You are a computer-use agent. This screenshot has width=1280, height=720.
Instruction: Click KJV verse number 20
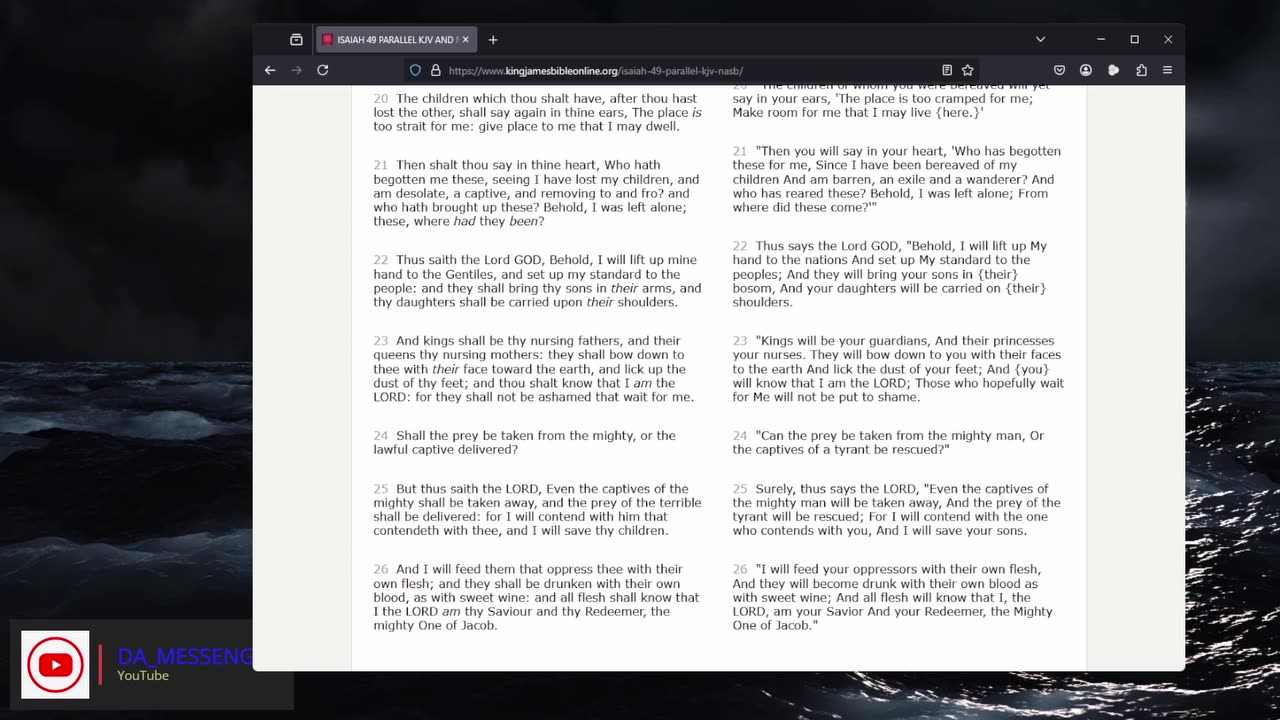point(381,99)
